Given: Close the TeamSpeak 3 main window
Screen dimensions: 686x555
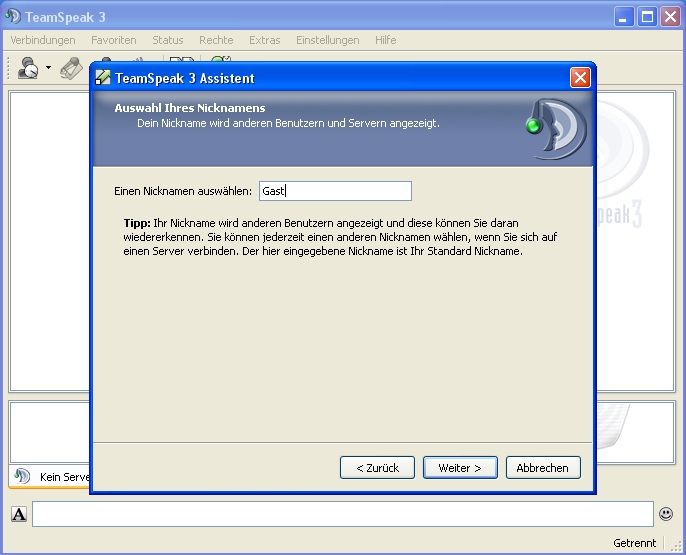Looking at the screenshot, I should (x=670, y=17).
